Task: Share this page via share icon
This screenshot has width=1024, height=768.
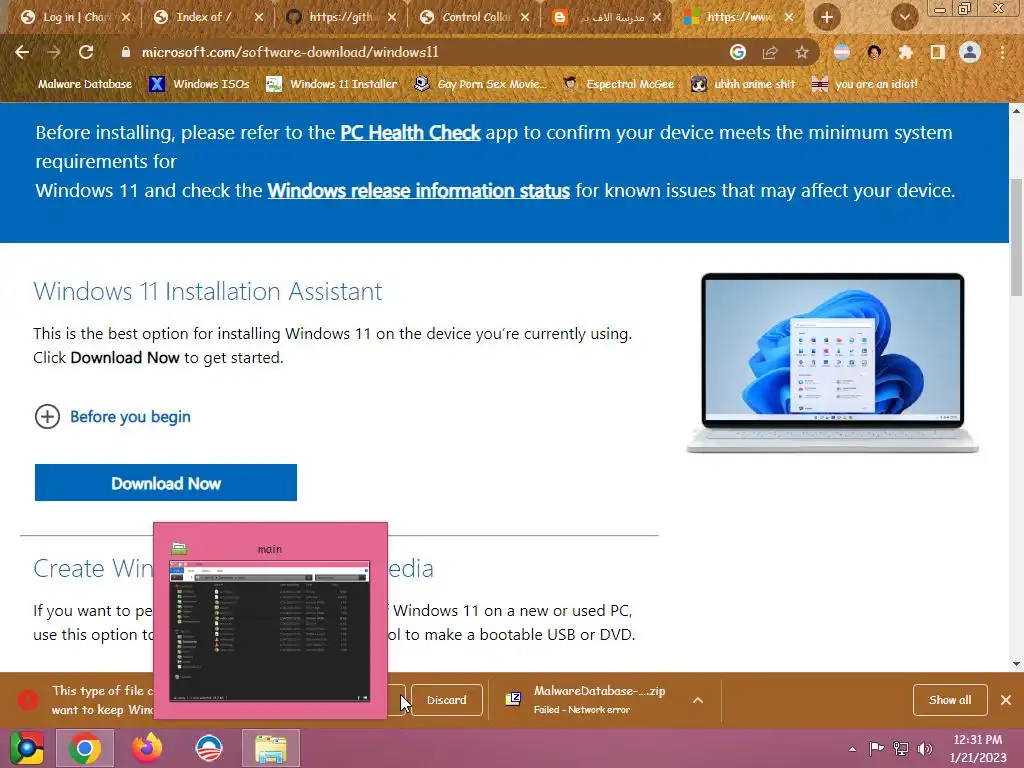Action: point(770,52)
